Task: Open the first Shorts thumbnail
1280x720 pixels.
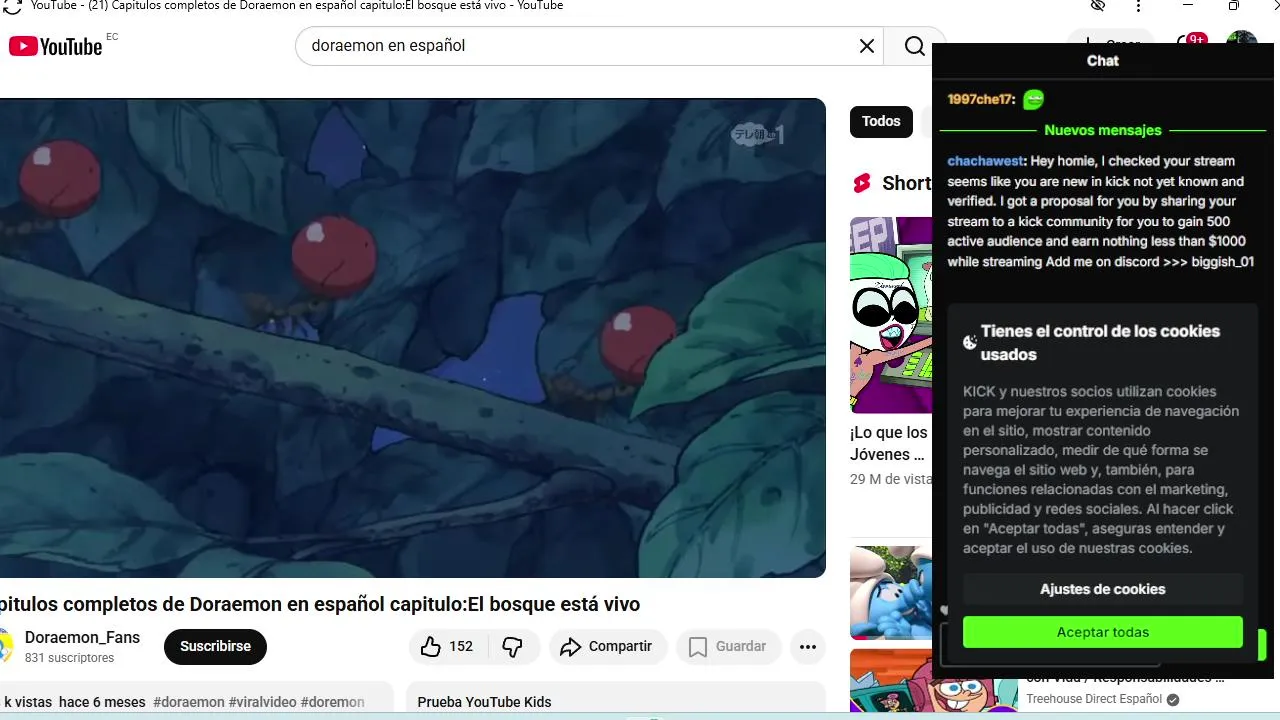Action: tap(891, 315)
